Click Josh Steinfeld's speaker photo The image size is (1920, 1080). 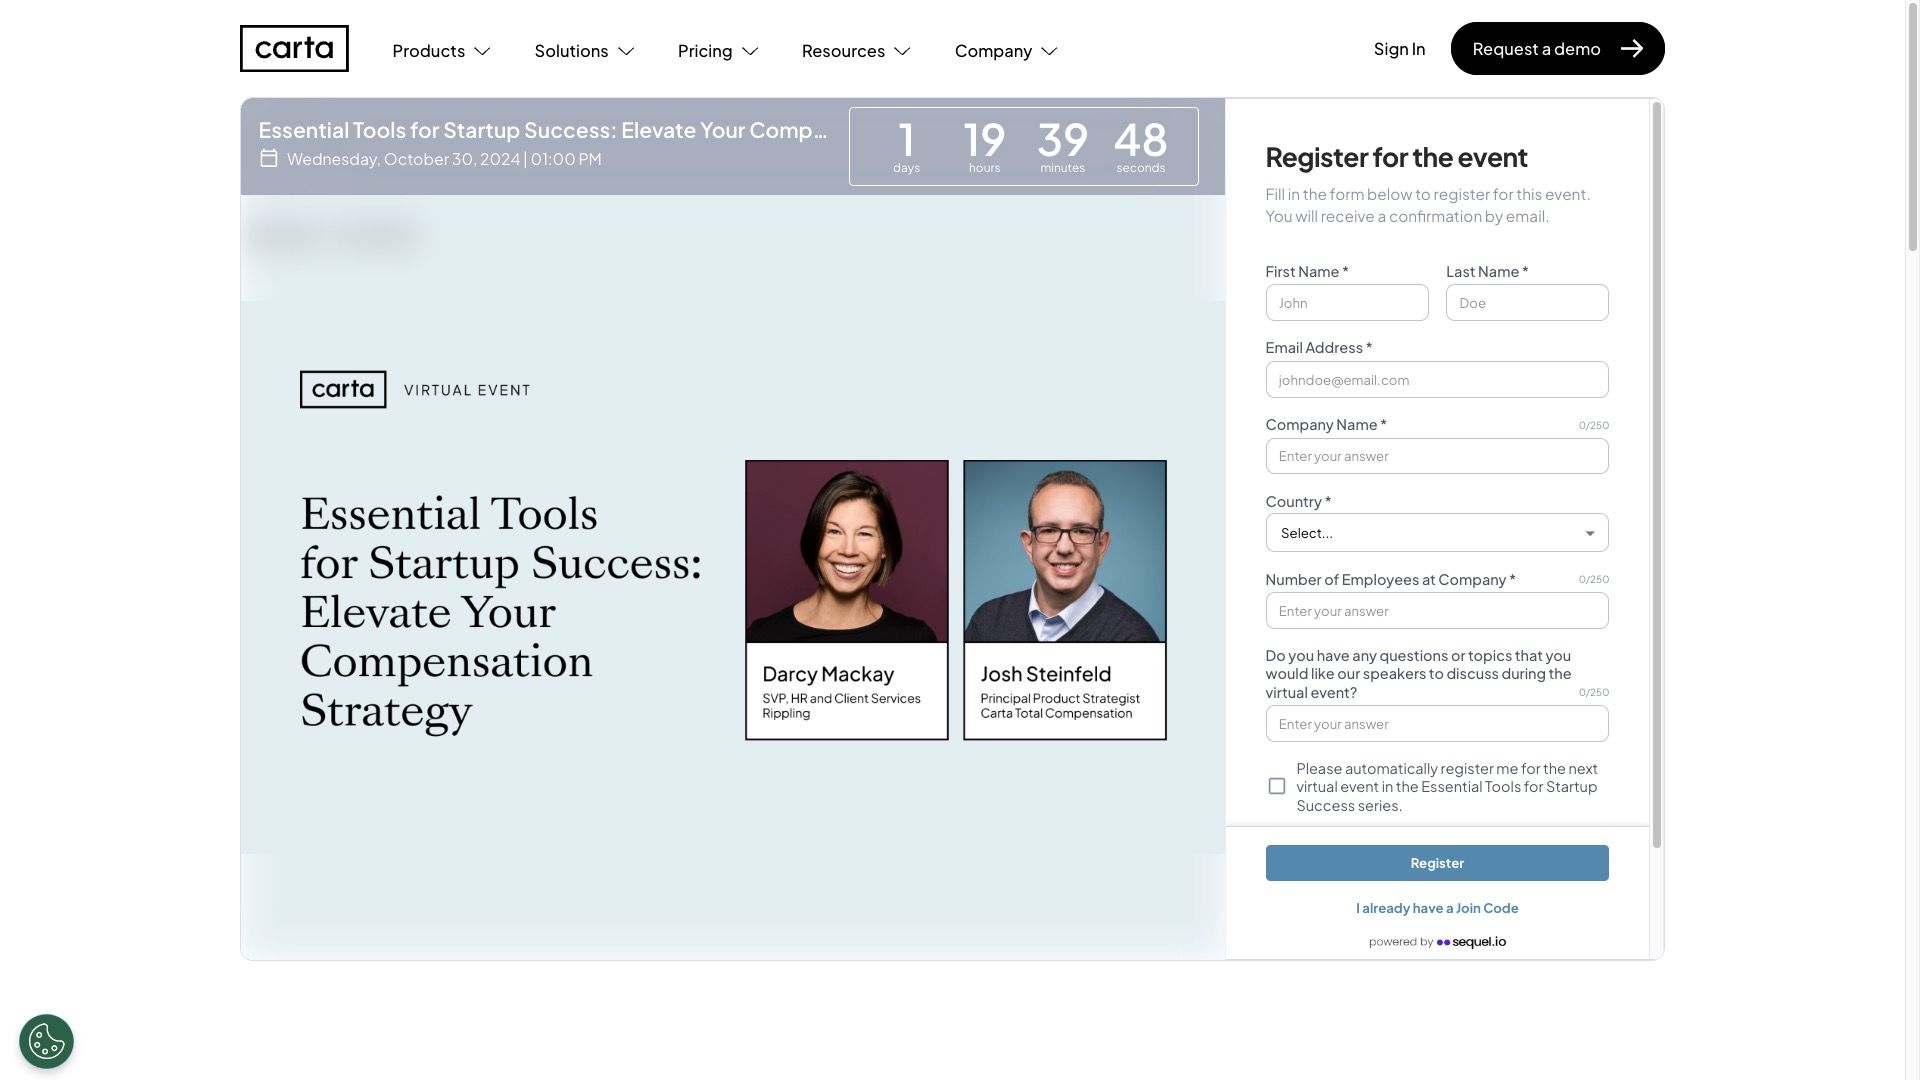[x=1065, y=552]
